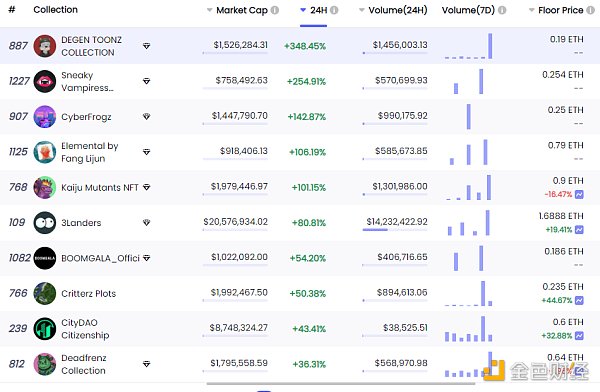600x392 pixels.
Task: Click BOOMGALA_Offici diamond icon
Action: (x=146, y=258)
